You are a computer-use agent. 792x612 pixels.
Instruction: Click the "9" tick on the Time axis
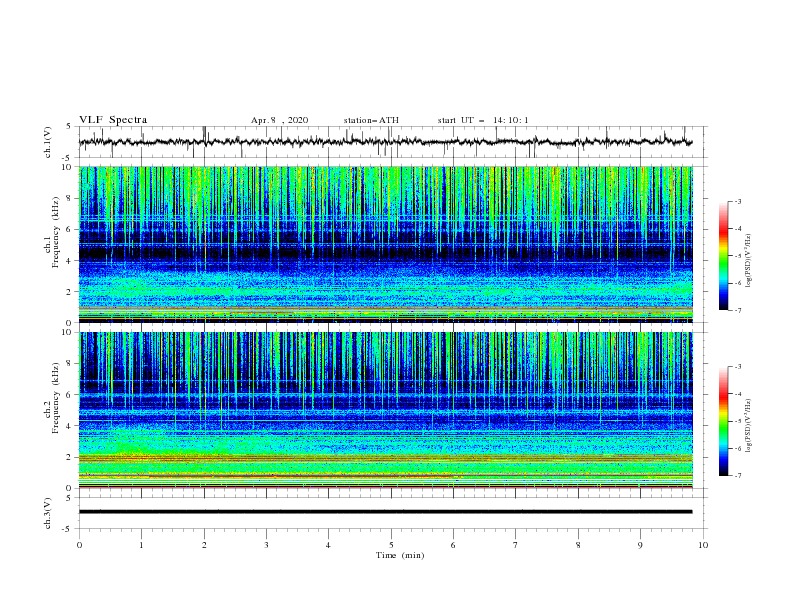[640, 545]
